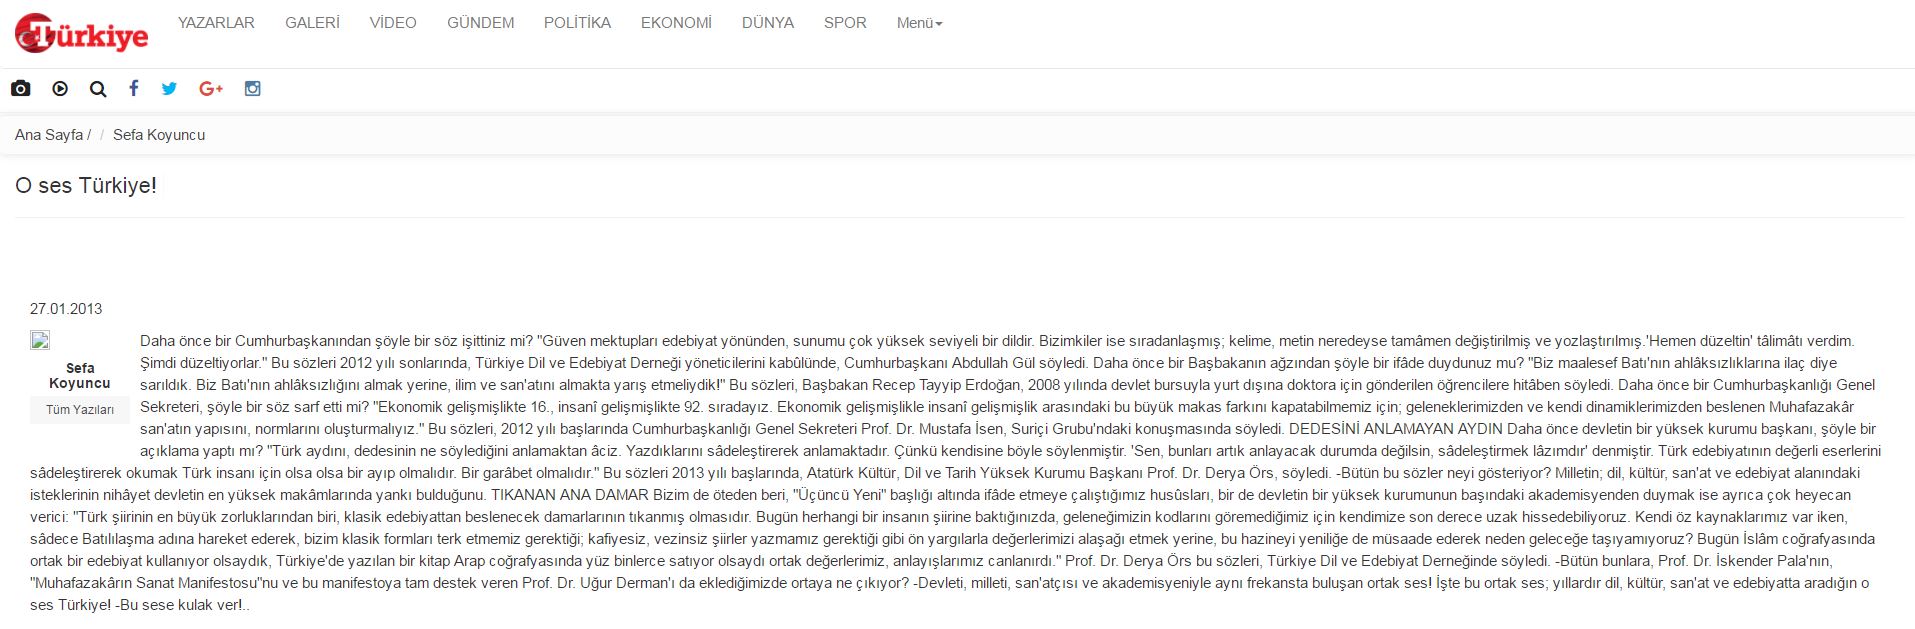Screen dimensions: 1915x629
Task: Open the SPOR section
Action: point(845,23)
